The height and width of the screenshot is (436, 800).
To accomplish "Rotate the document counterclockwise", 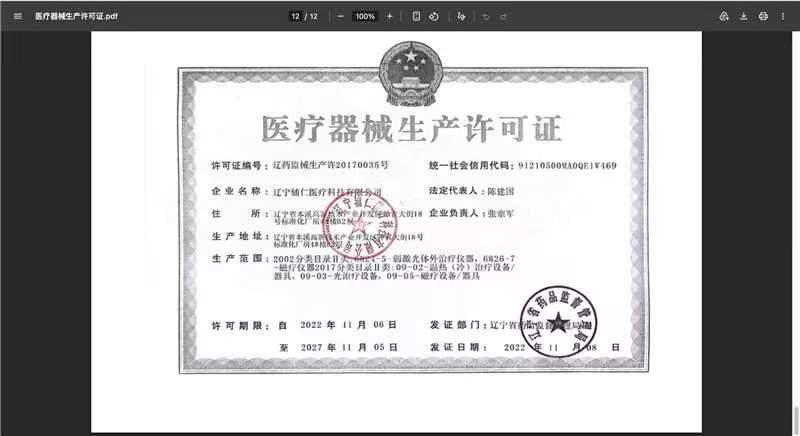I will pyautogui.click(x=434, y=16).
